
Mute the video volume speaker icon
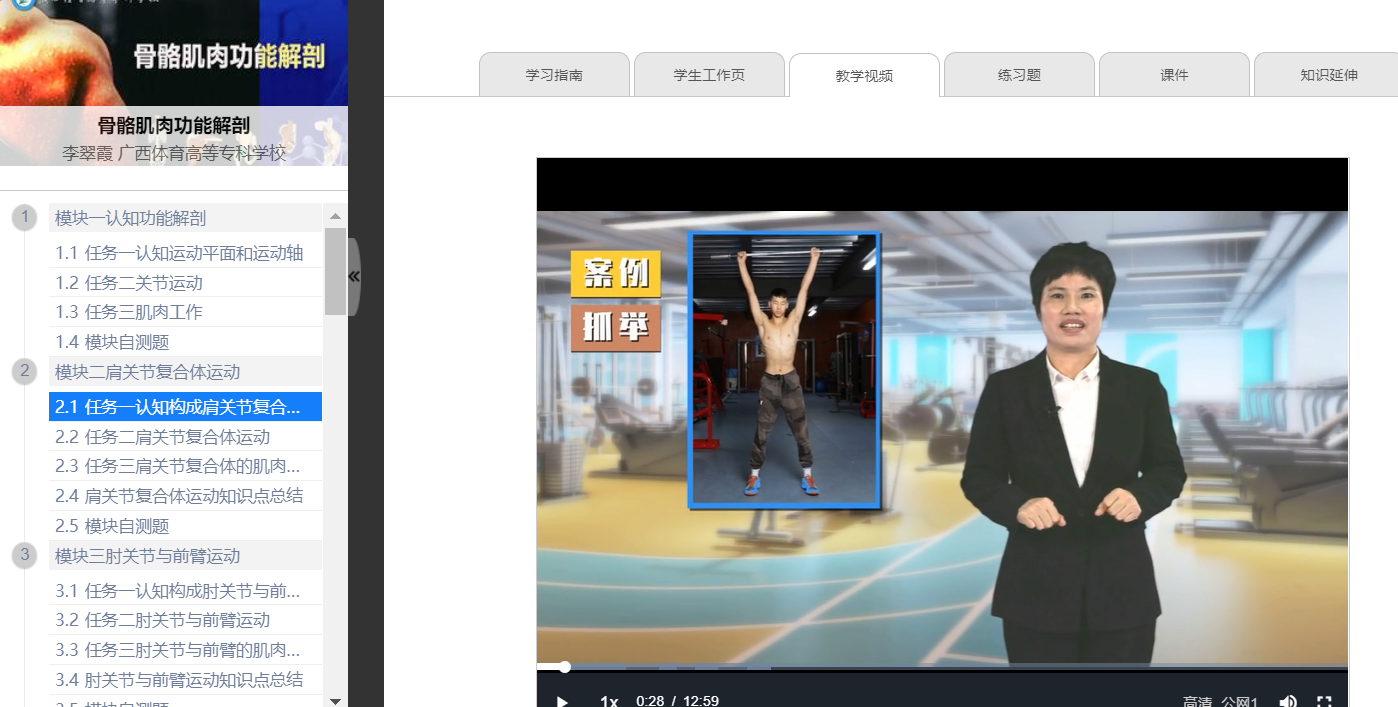point(1288,700)
